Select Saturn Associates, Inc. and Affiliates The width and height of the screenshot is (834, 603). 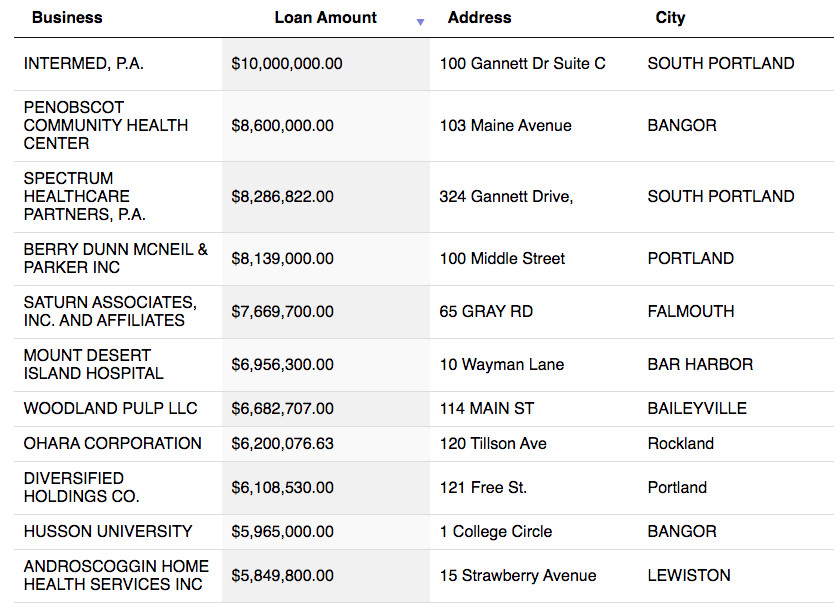pos(110,312)
